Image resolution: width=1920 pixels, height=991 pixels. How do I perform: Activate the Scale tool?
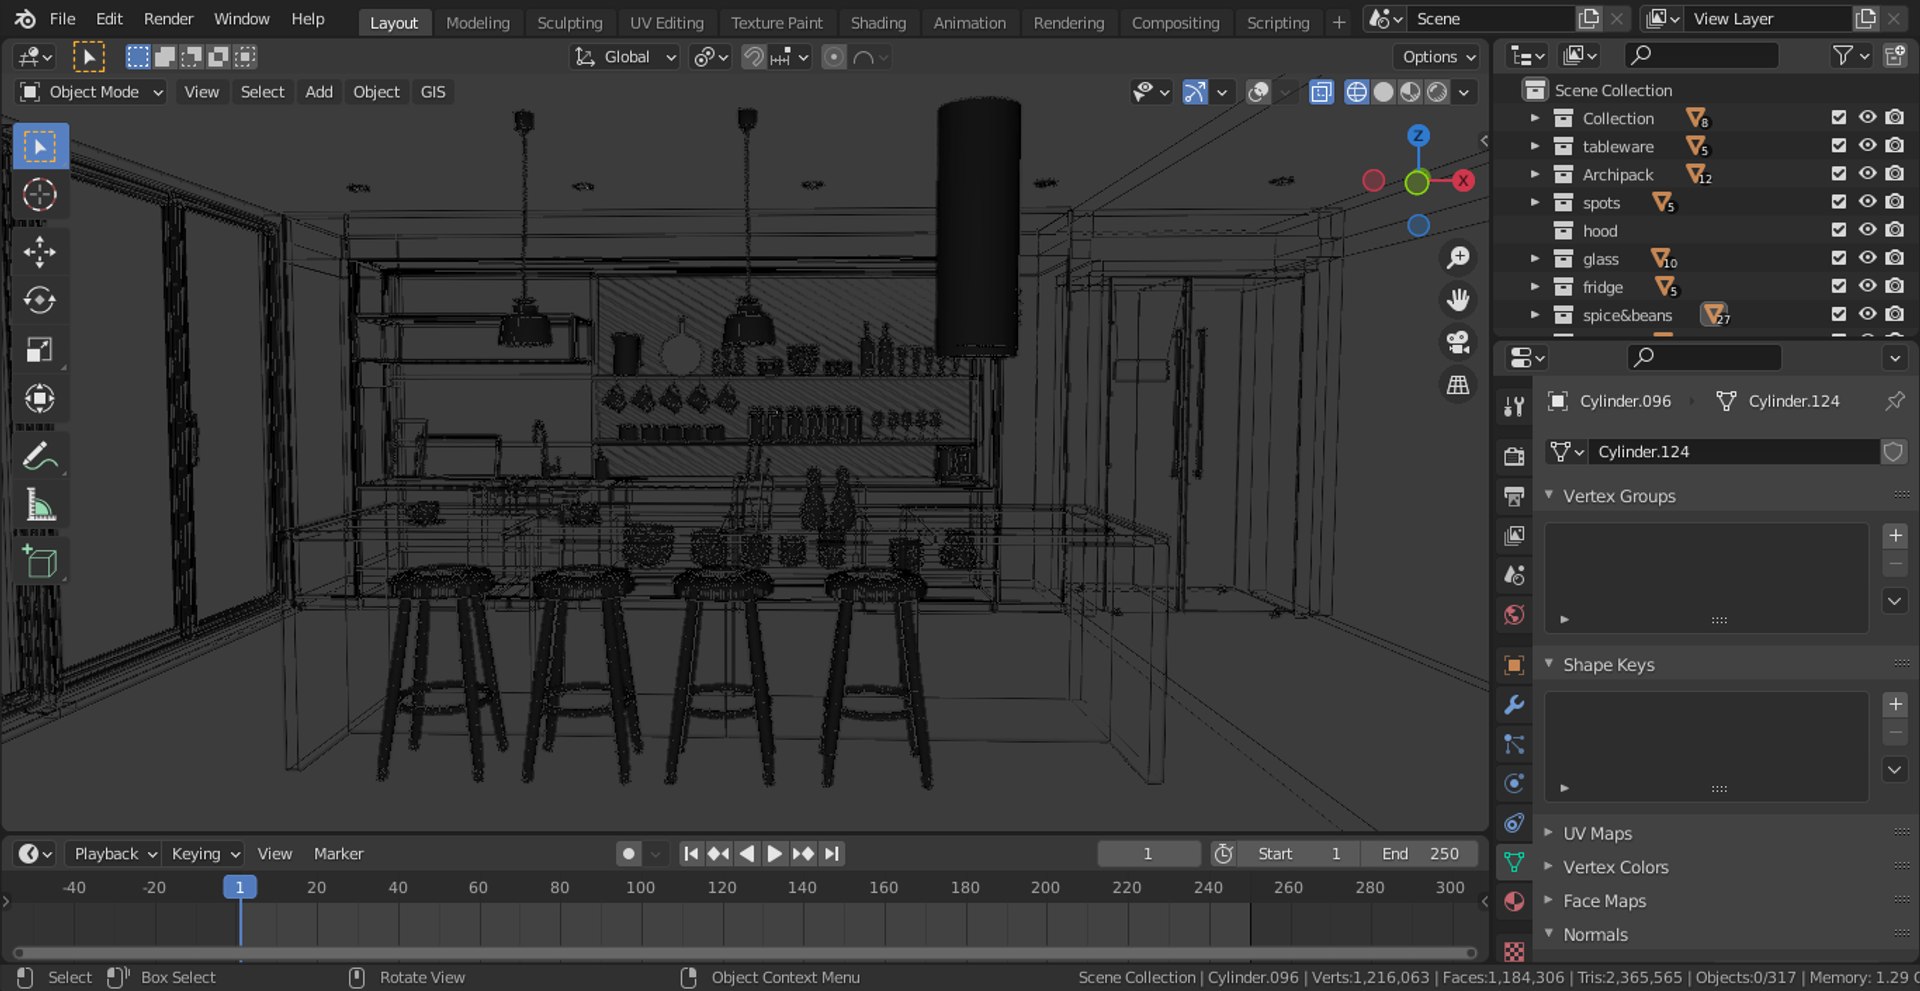pos(40,350)
